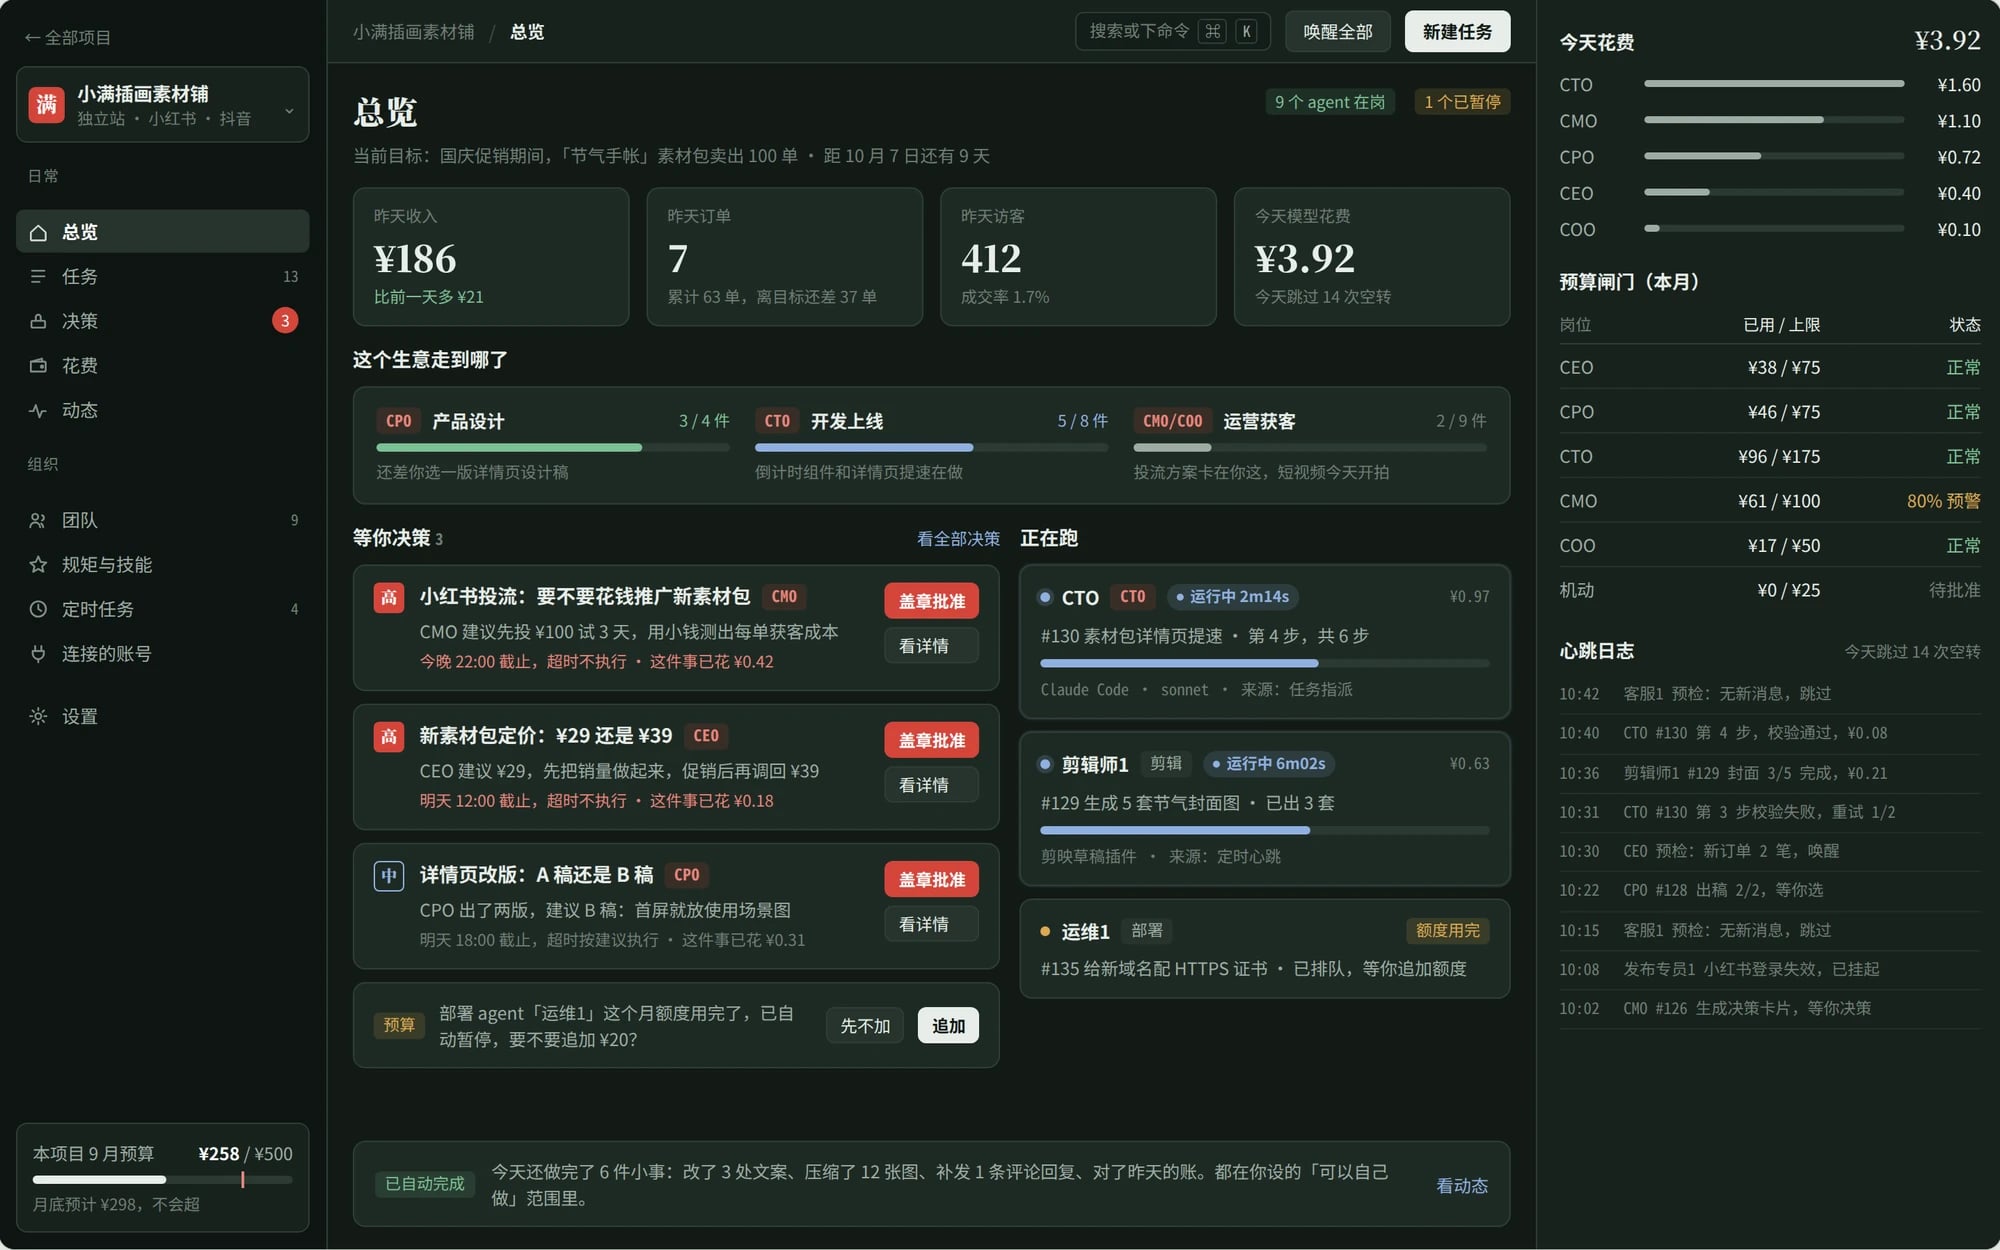Screen dimensions: 2000x1250
Task: Click the CMO ¥61 / ¥100 budget cell
Action: pos(1778,501)
